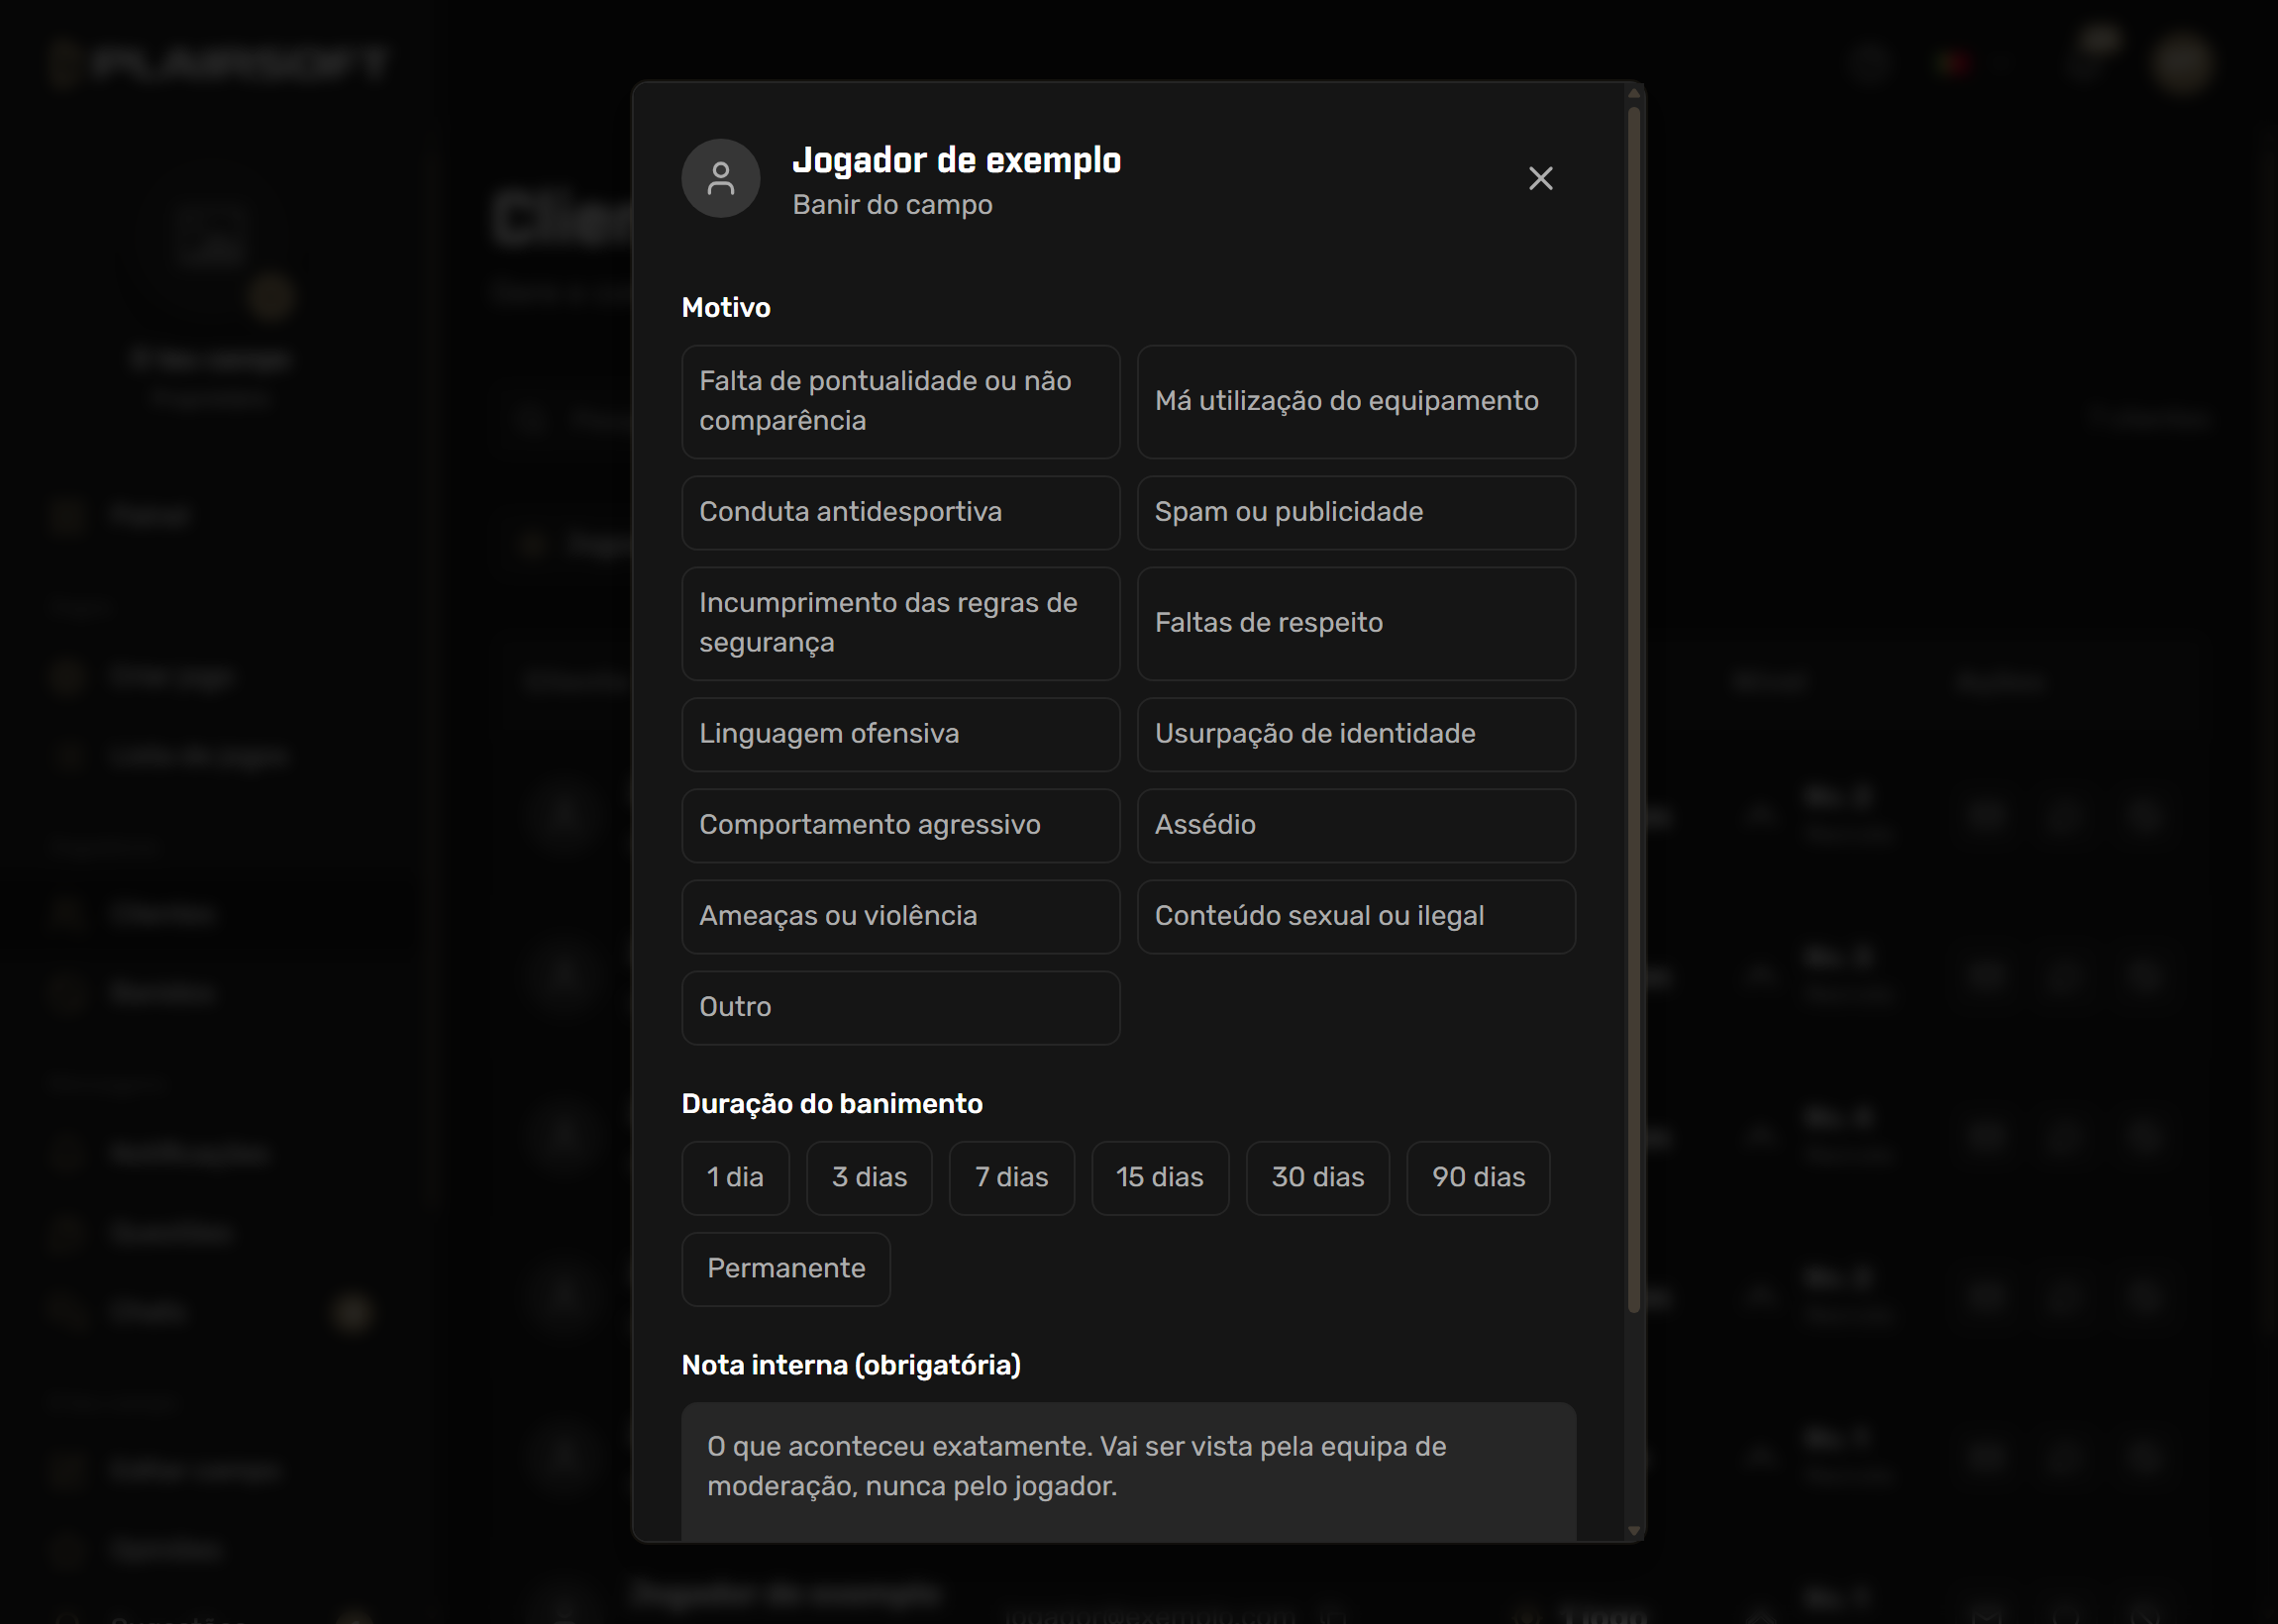Set ban duration to 7 dias
This screenshot has height=1624, width=2278.
coord(1011,1178)
